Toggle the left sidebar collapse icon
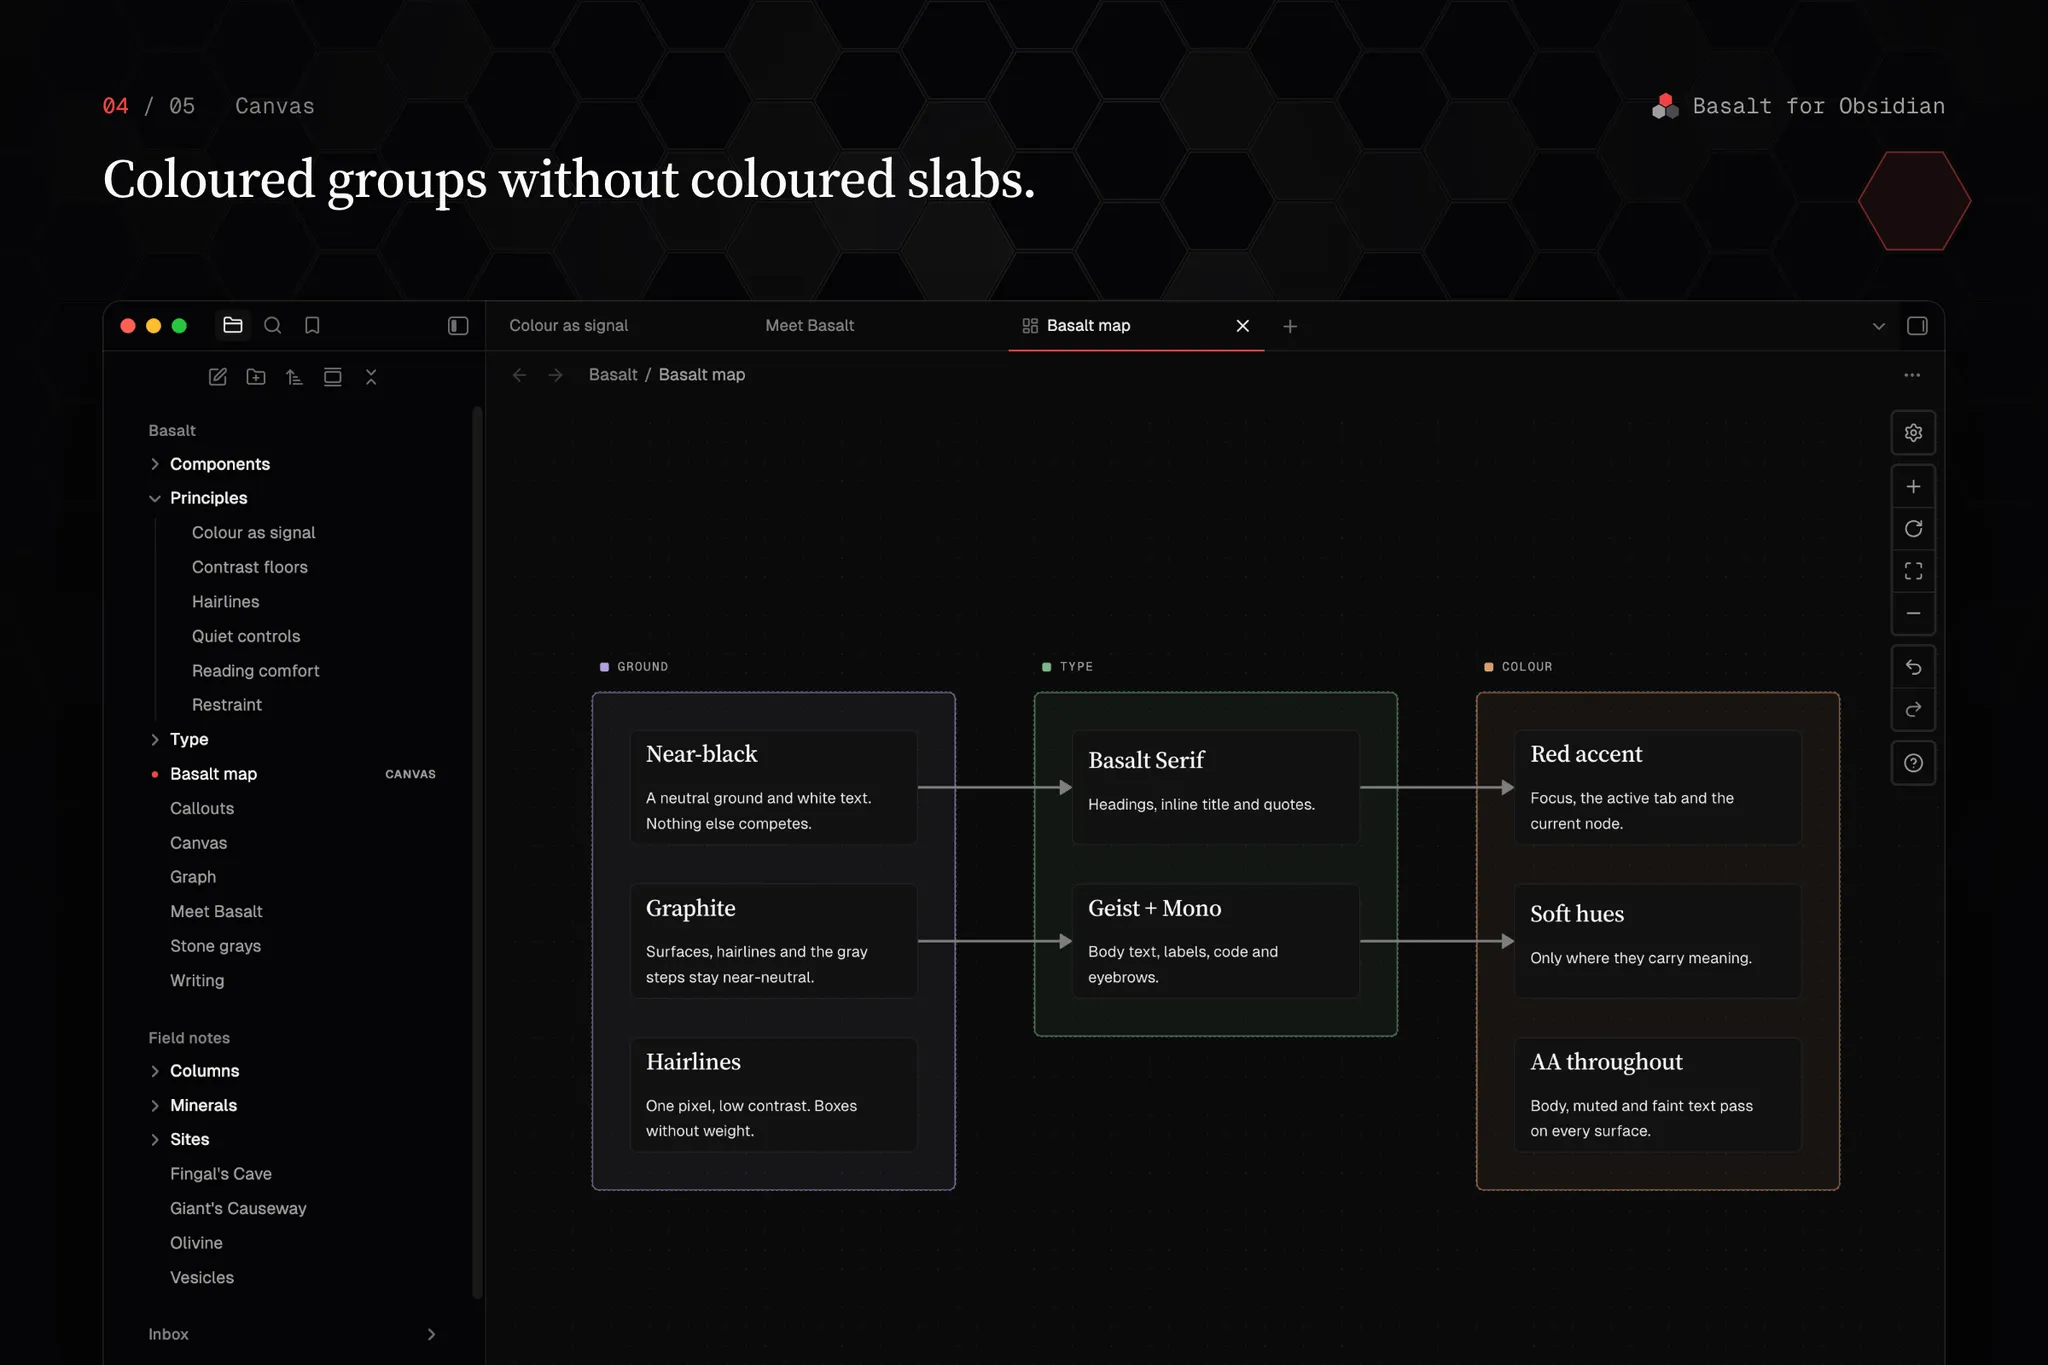The width and height of the screenshot is (2048, 1365). pyautogui.click(x=458, y=325)
